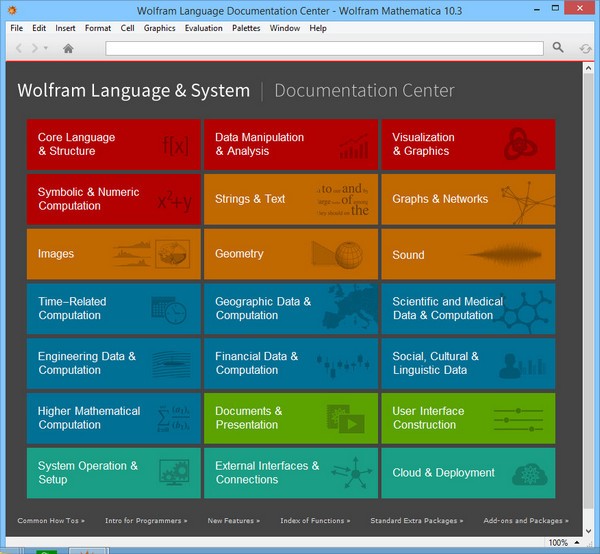
Task: Click in the documentation search field
Action: point(324,48)
